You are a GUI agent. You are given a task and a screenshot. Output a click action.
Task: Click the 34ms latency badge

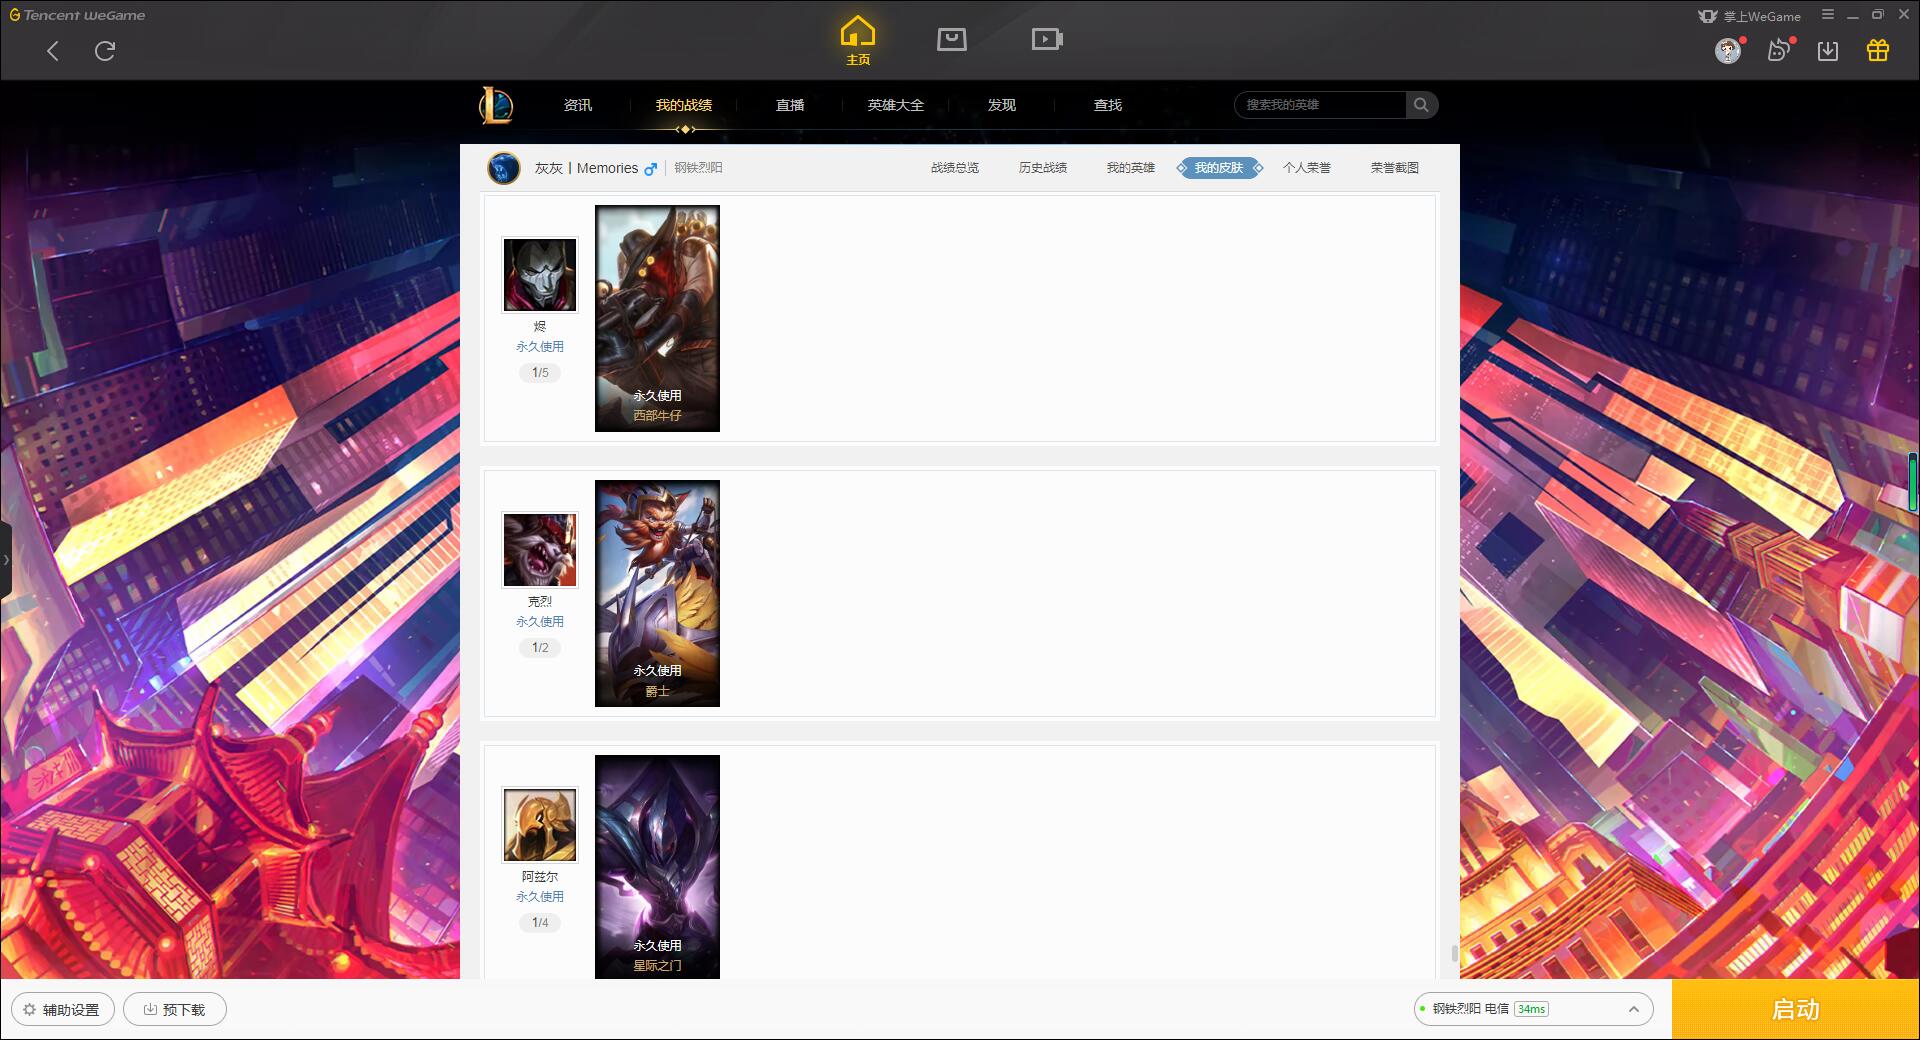1531,1009
